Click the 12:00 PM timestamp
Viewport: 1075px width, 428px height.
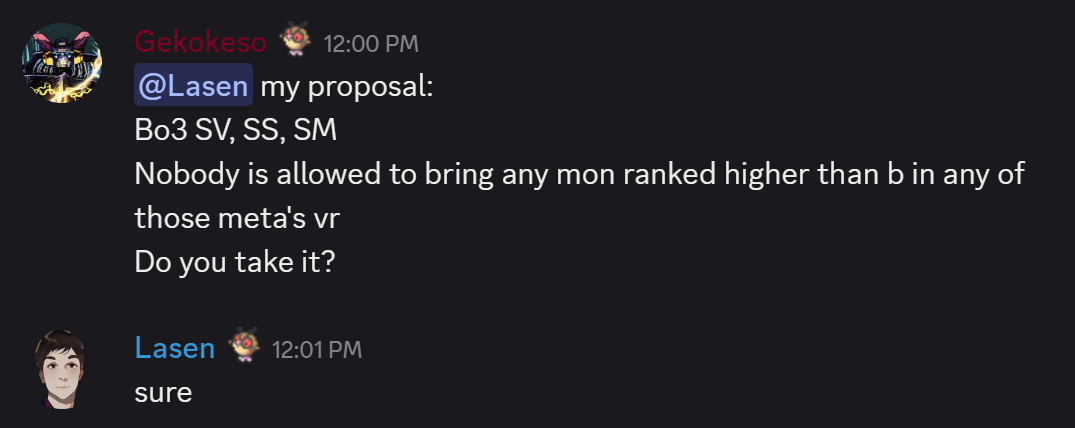click(x=371, y=44)
